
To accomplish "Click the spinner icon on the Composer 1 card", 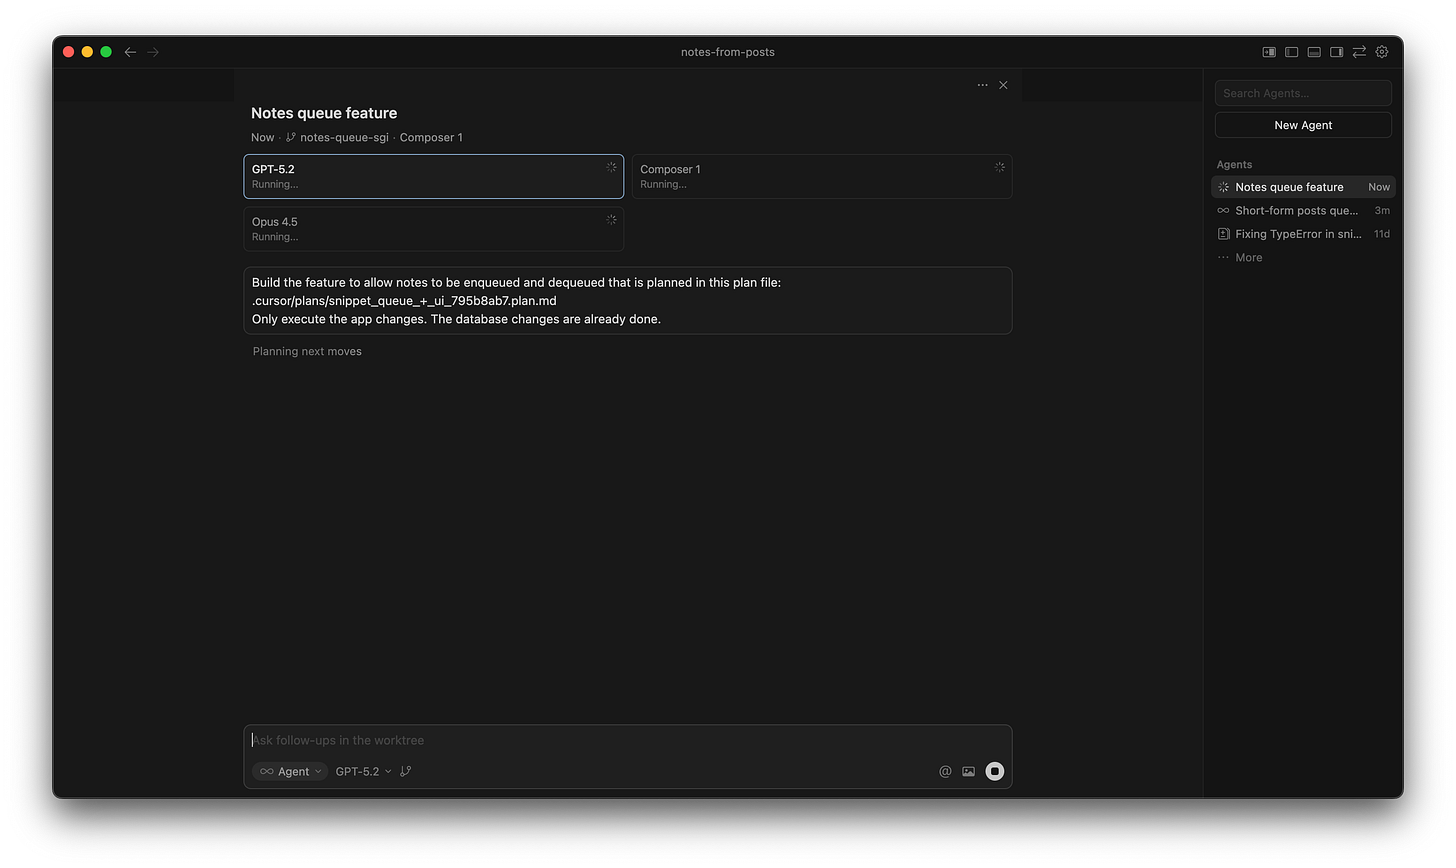I will pos(999,167).
